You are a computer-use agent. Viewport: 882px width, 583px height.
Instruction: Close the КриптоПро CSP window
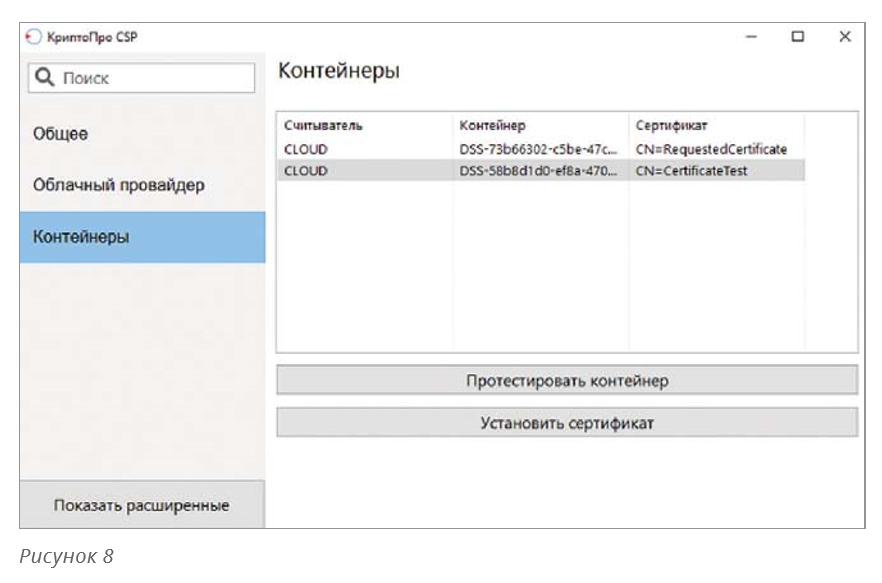[x=845, y=37]
